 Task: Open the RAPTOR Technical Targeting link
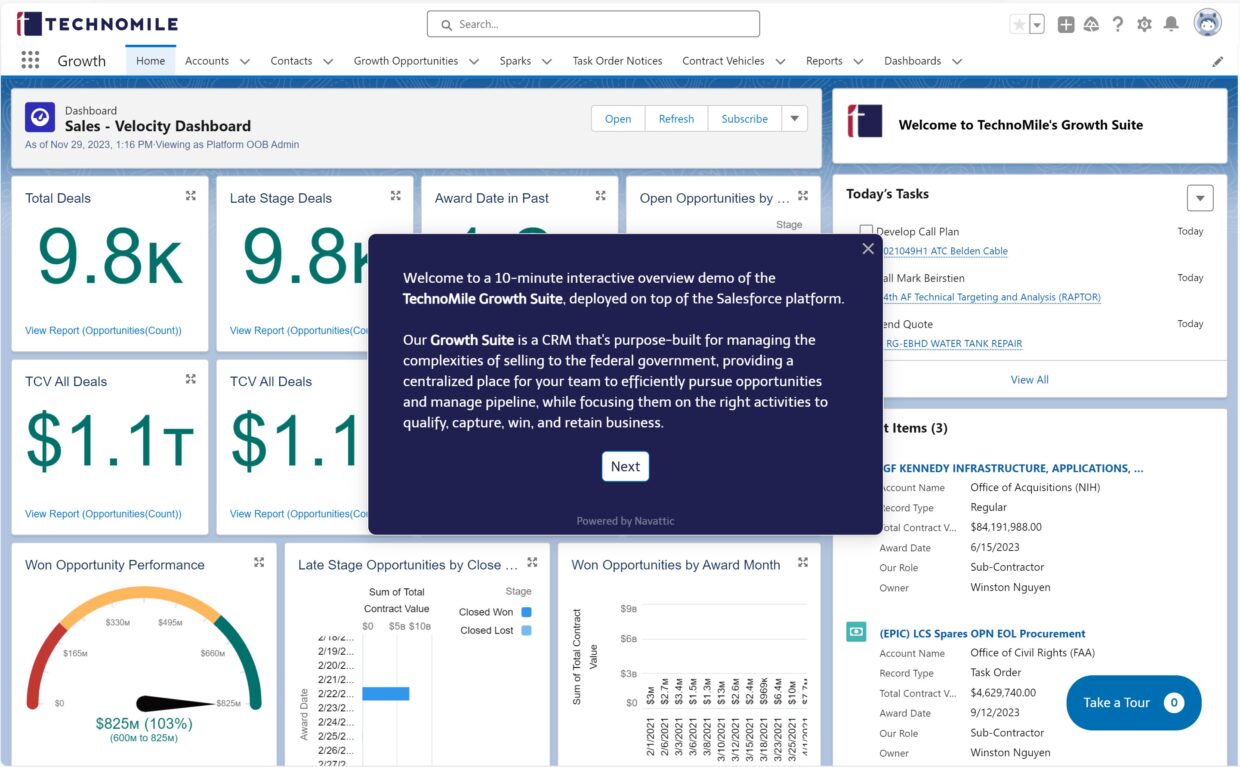click(991, 297)
